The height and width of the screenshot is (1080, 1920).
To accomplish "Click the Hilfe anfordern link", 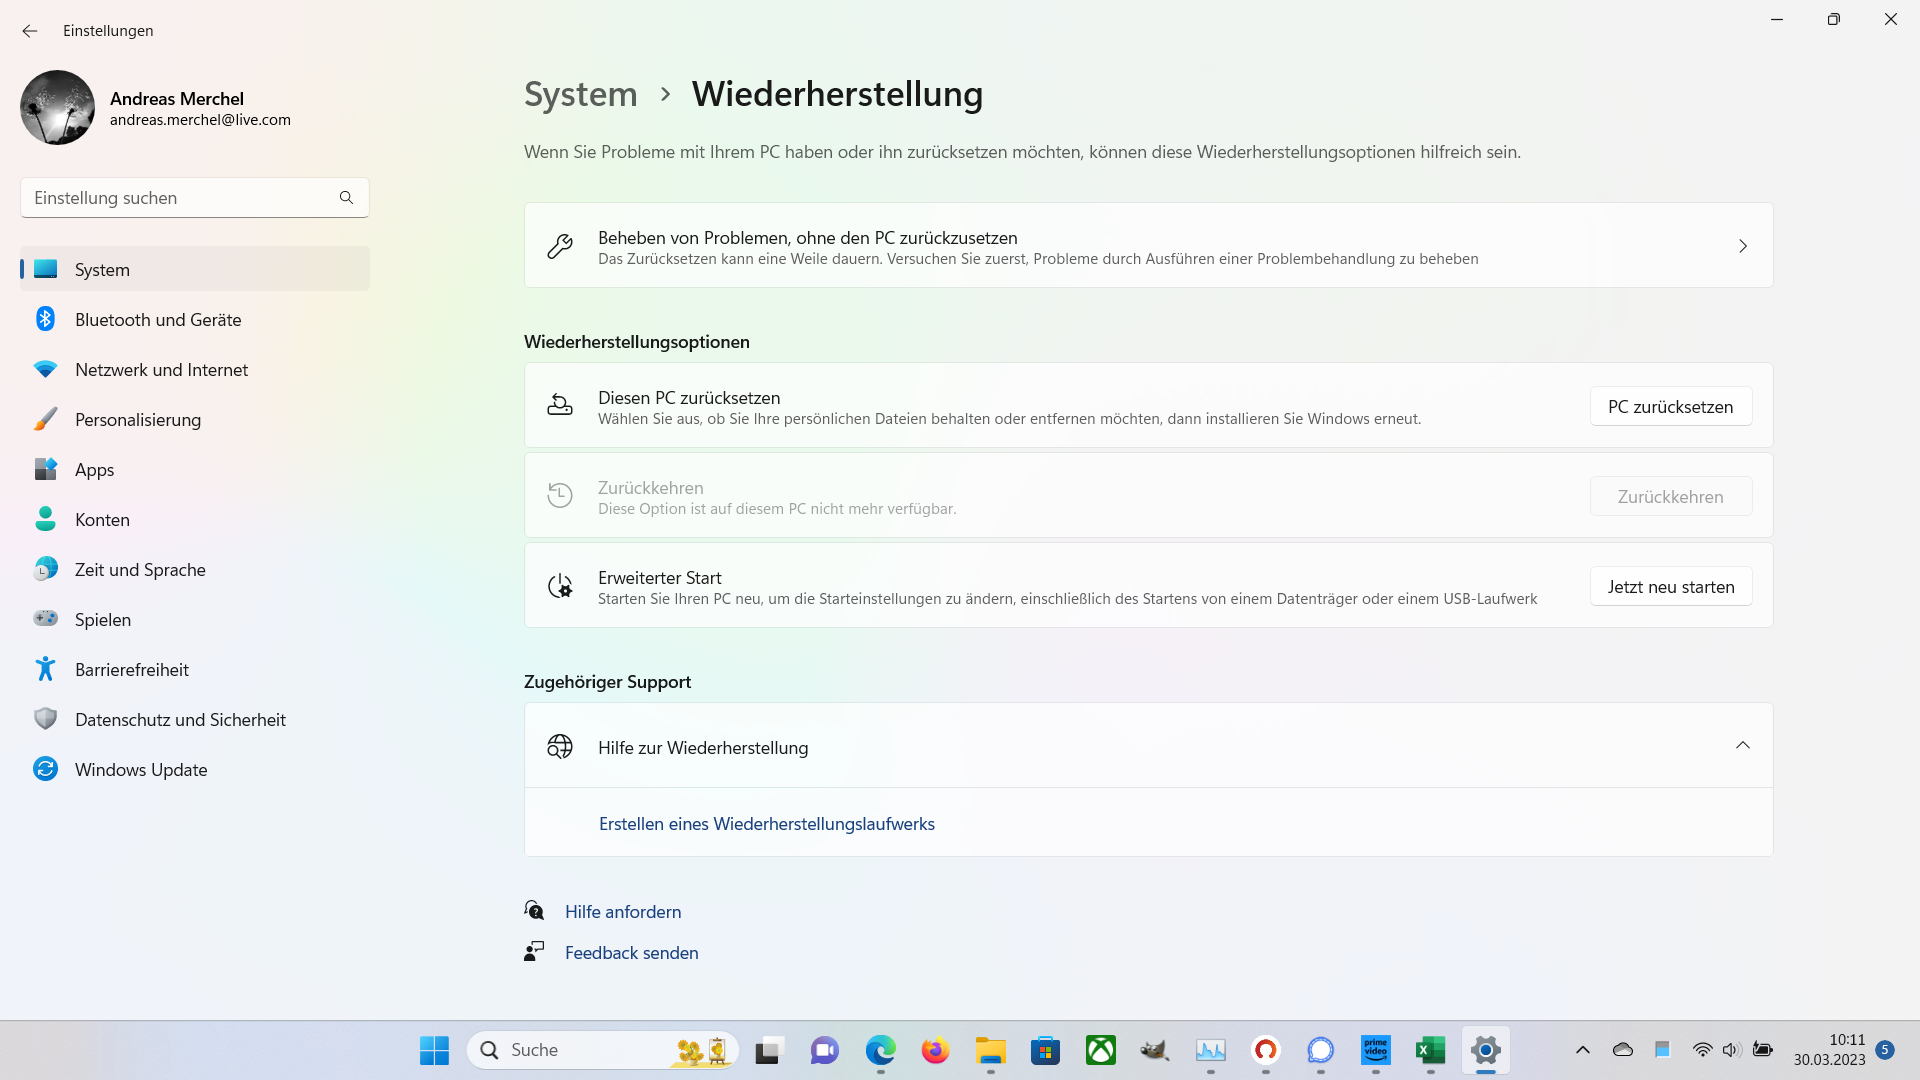I will [x=622, y=912].
